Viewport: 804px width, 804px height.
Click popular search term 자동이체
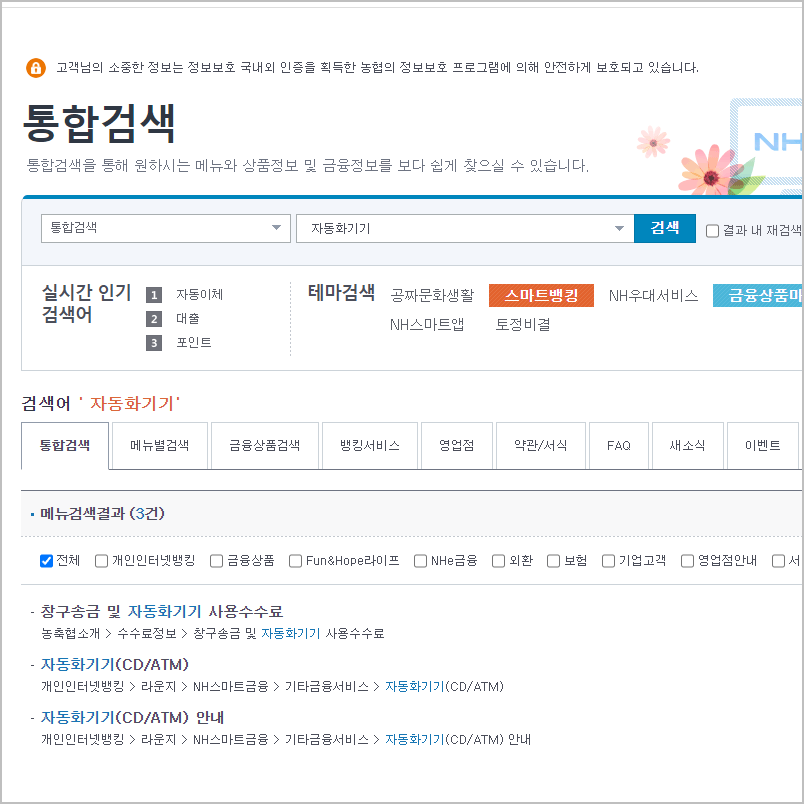[x=199, y=294]
